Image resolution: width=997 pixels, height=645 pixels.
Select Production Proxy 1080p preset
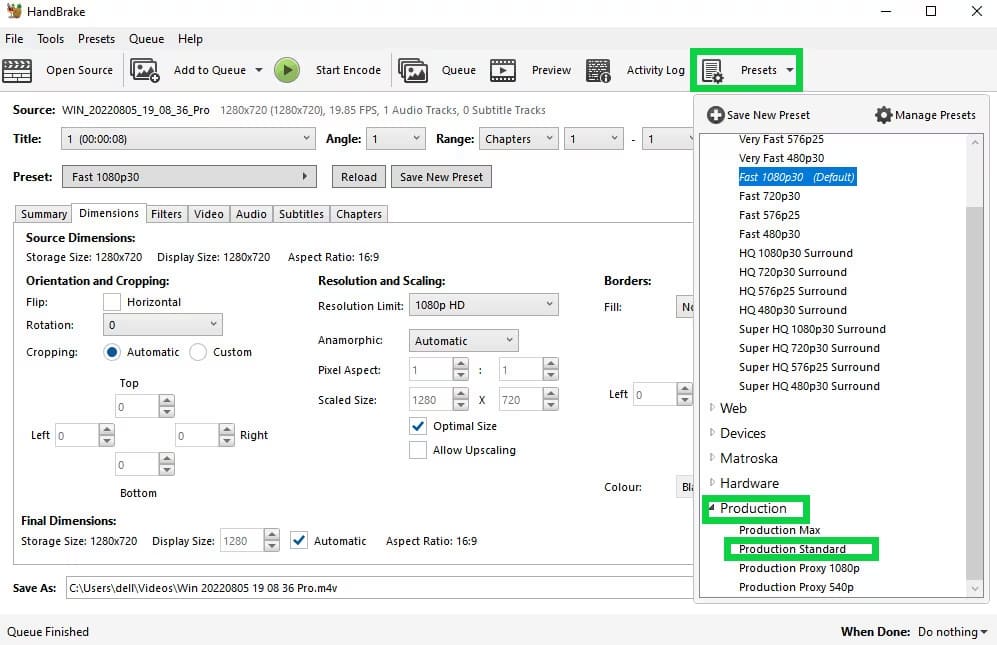pos(799,568)
